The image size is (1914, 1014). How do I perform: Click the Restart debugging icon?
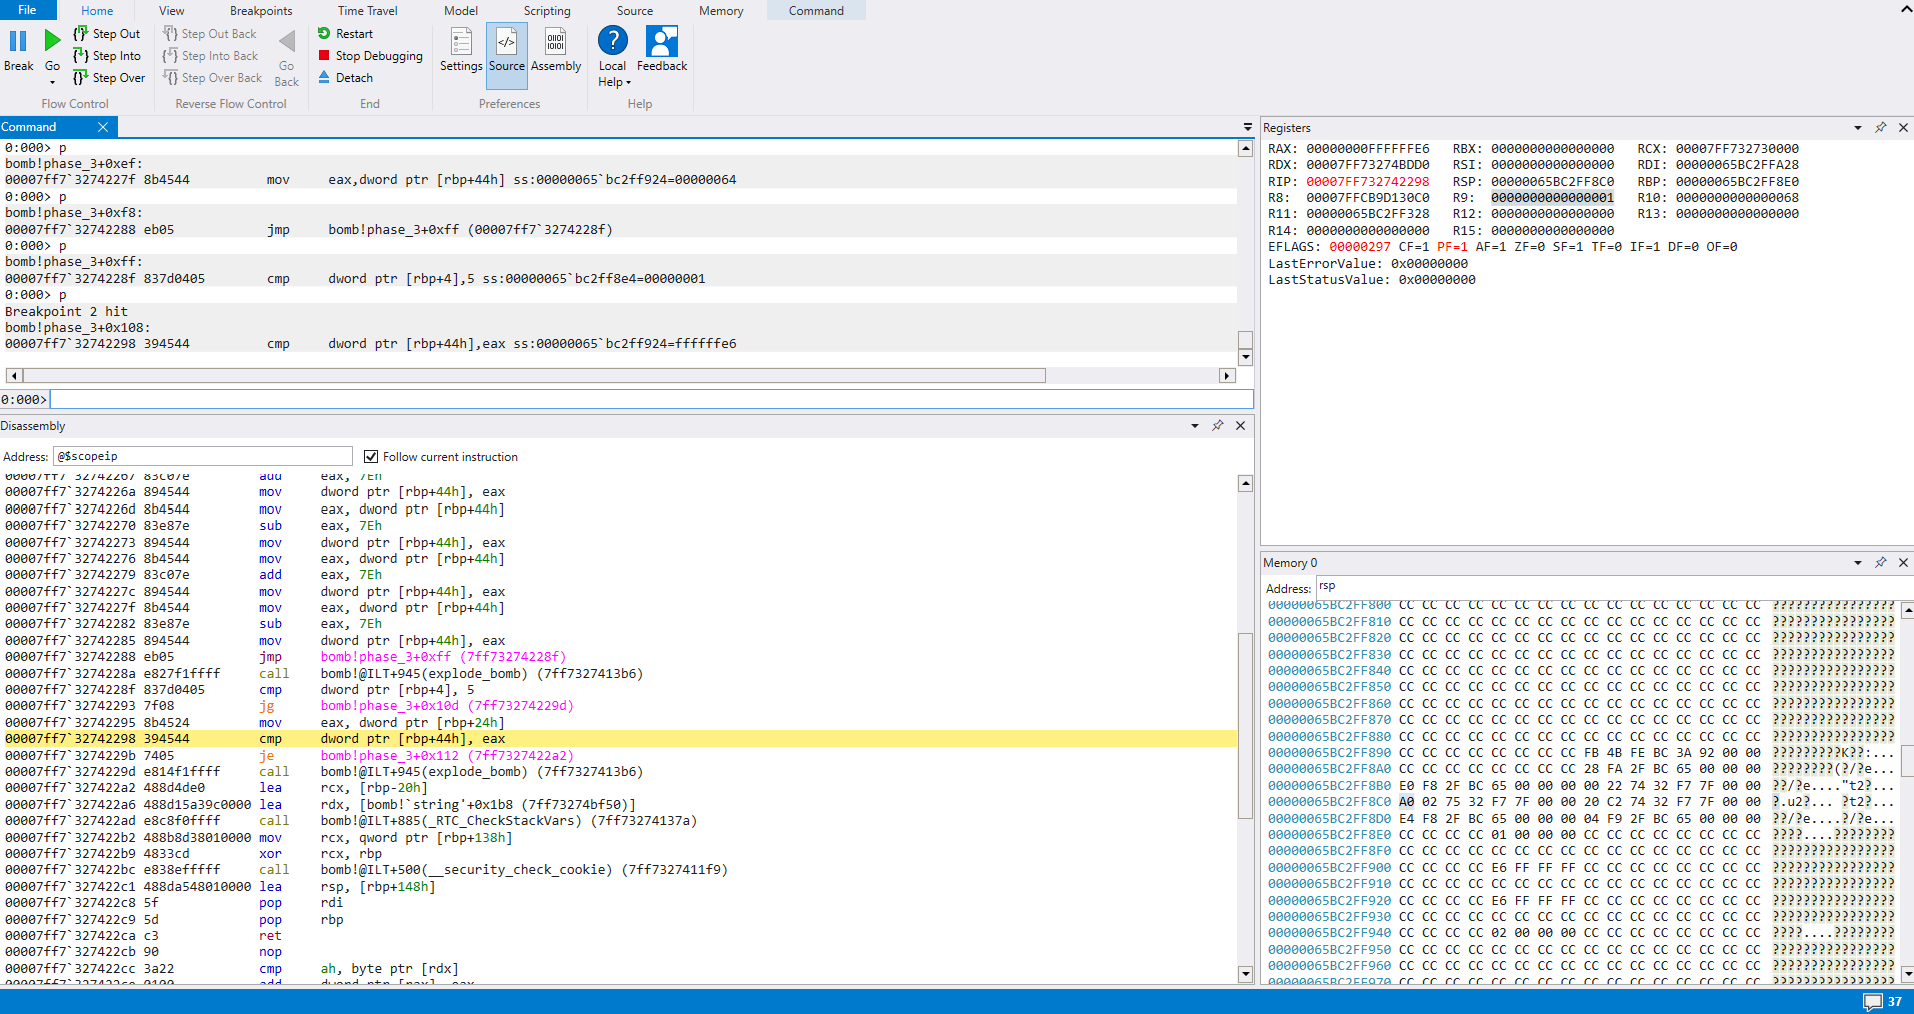click(x=324, y=34)
